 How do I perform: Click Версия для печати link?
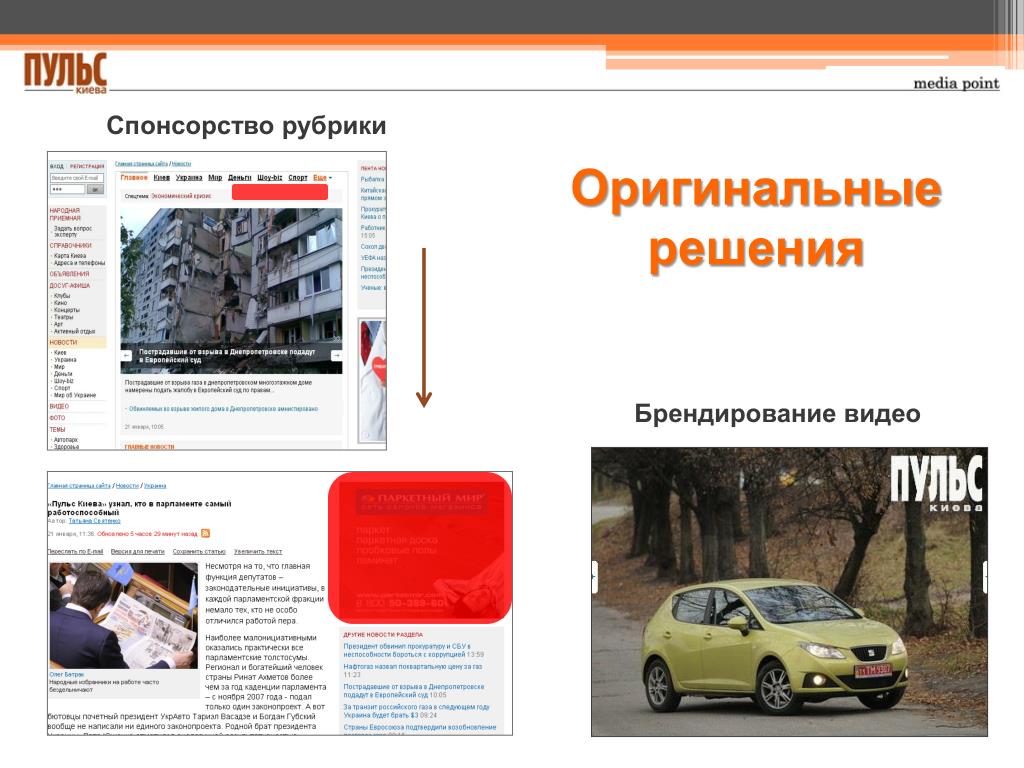[x=138, y=552]
